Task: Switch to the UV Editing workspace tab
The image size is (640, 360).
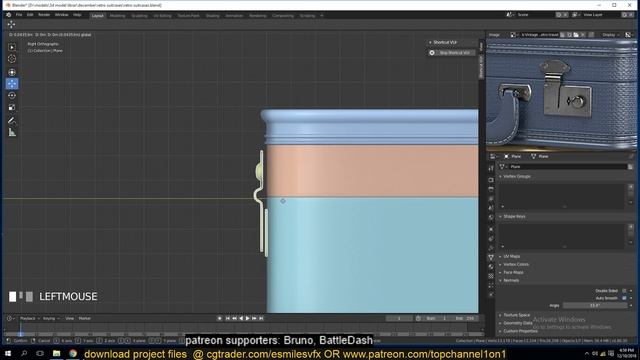Action: coord(162,16)
